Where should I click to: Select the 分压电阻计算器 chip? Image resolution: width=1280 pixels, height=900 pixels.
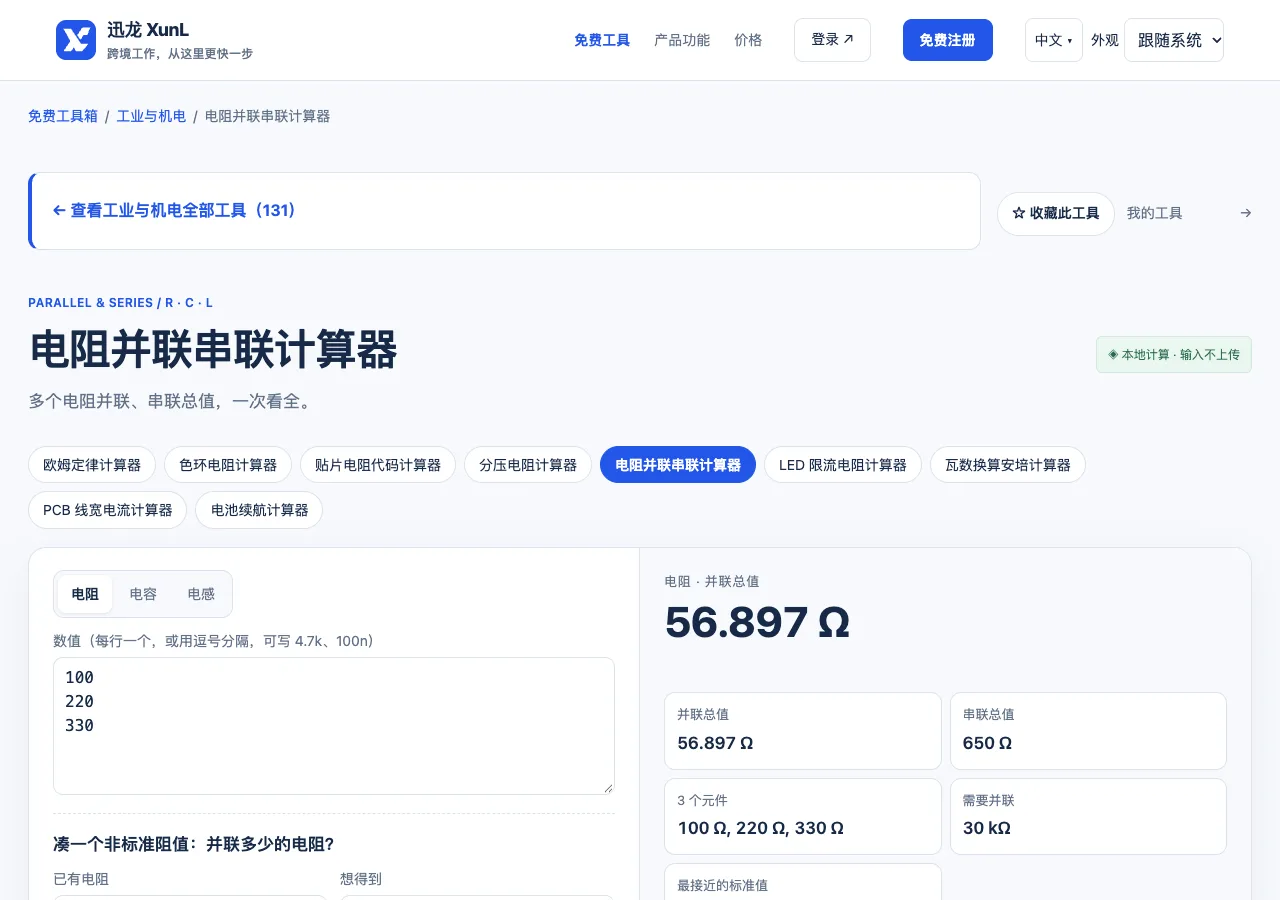[x=528, y=465]
